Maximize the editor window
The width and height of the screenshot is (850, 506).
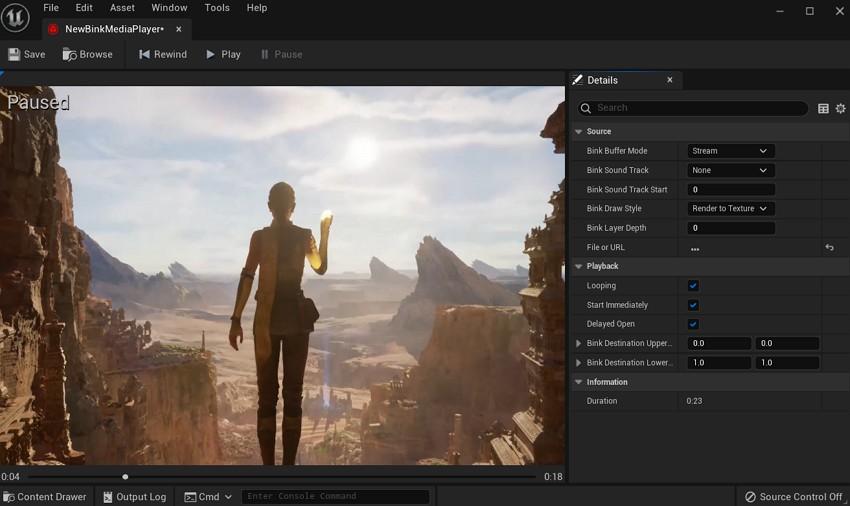(809, 11)
